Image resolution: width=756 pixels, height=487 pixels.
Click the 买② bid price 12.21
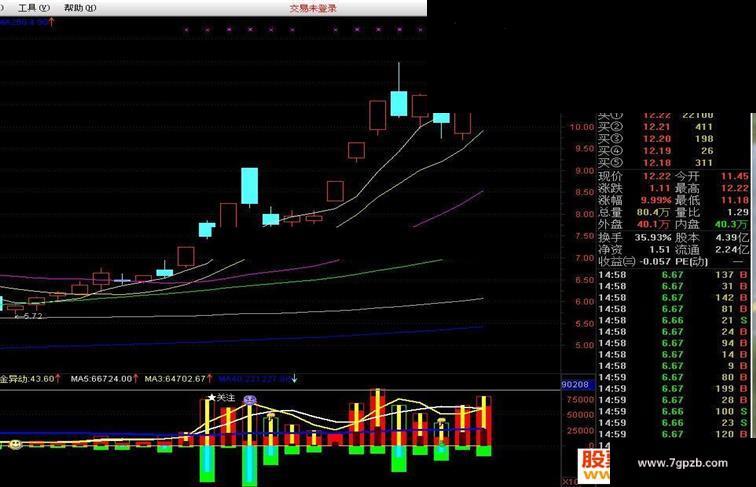pyautogui.click(x=656, y=127)
